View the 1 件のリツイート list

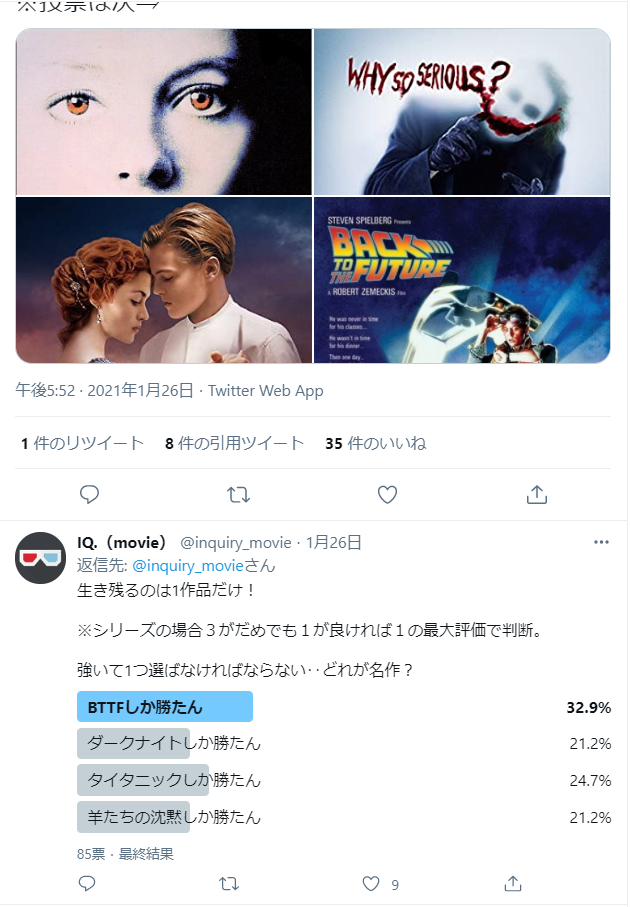pos(82,443)
